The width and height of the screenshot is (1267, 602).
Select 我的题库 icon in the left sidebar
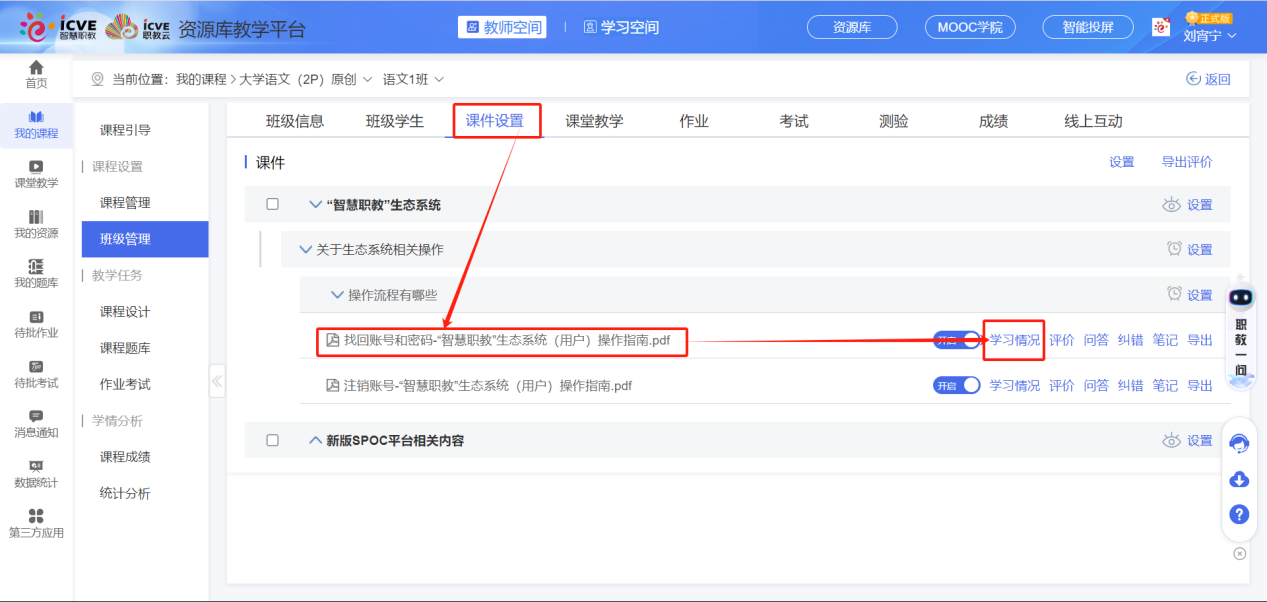click(36, 265)
